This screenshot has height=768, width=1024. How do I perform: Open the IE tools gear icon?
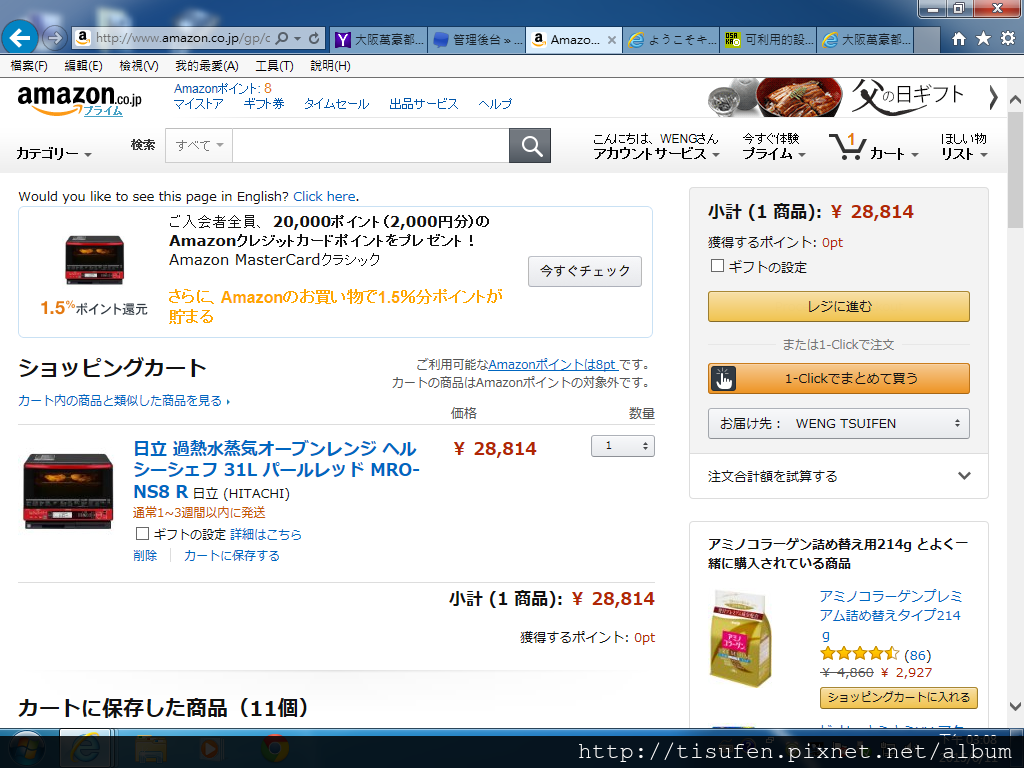(x=1008, y=39)
